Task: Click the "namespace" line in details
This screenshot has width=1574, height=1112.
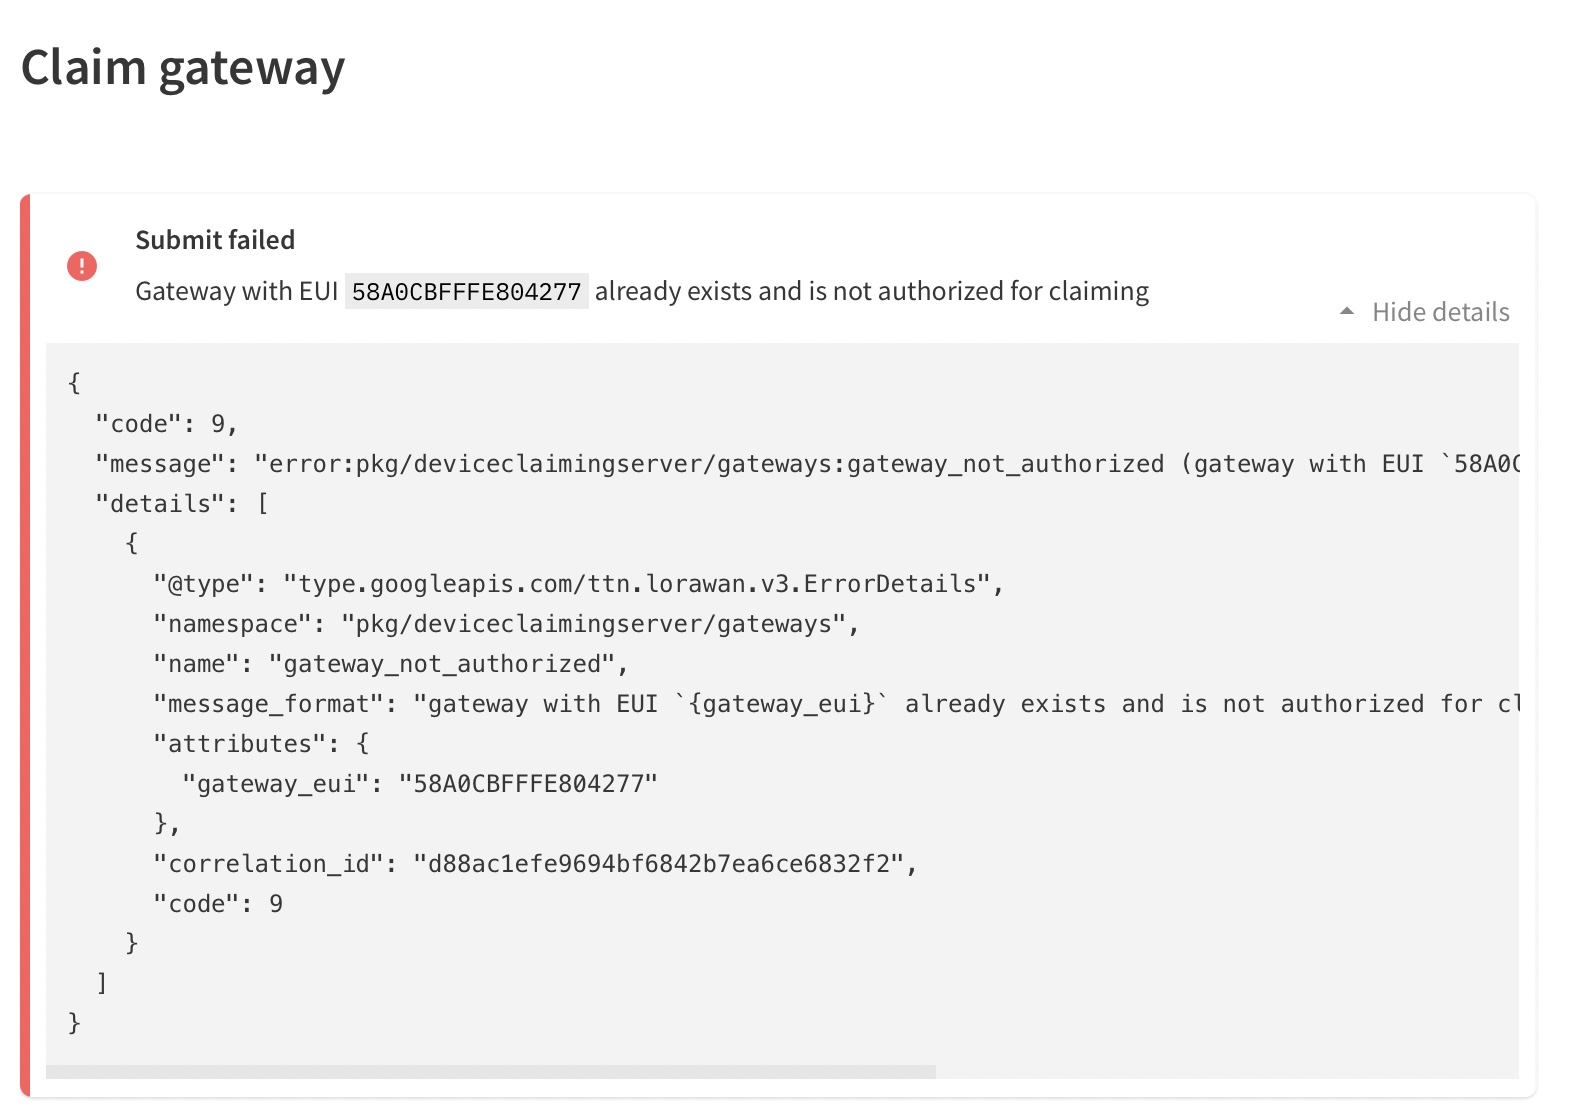Action: (x=506, y=624)
